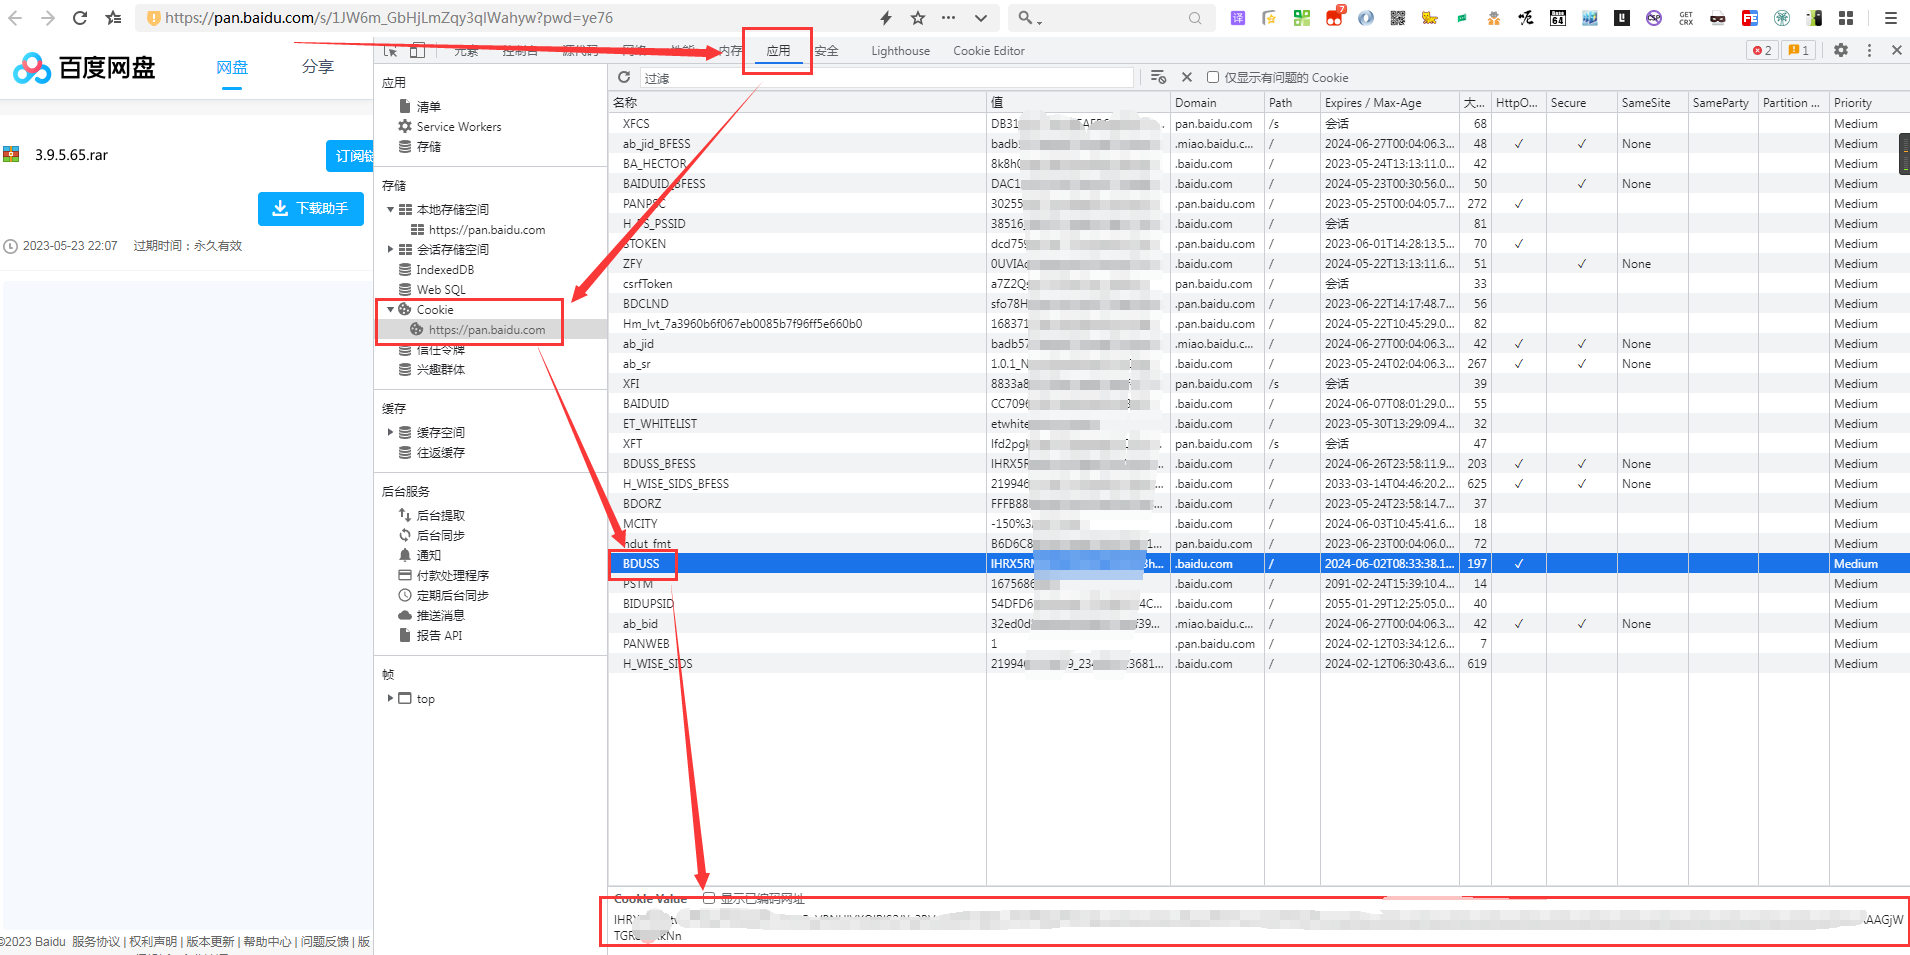Delete selected cookie with the X icon
This screenshot has width=1910, height=955.
[1187, 77]
